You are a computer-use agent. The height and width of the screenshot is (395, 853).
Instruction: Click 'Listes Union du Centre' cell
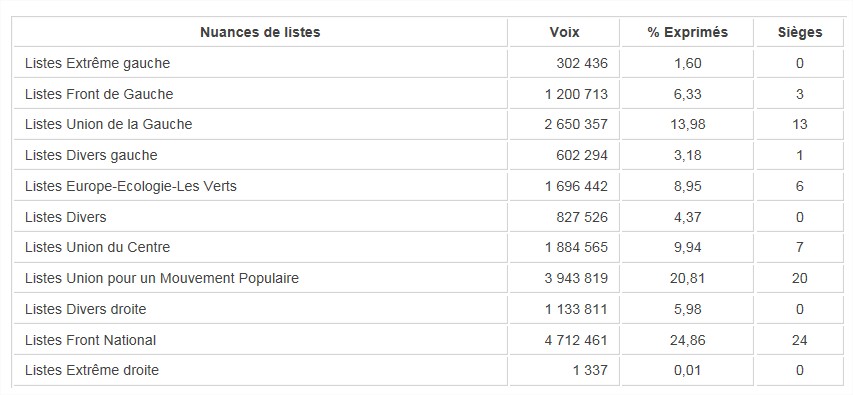[260, 248]
